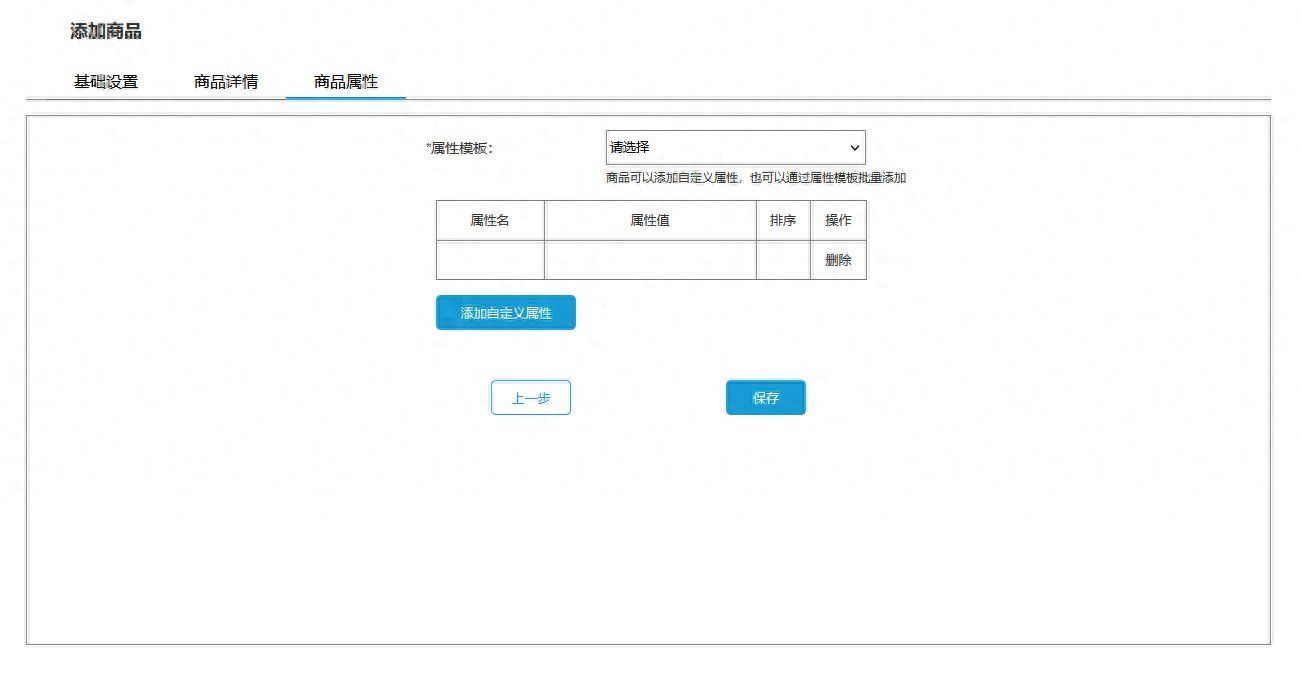
Task: Focus the empty cell under 排序
Action: tap(783, 260)
